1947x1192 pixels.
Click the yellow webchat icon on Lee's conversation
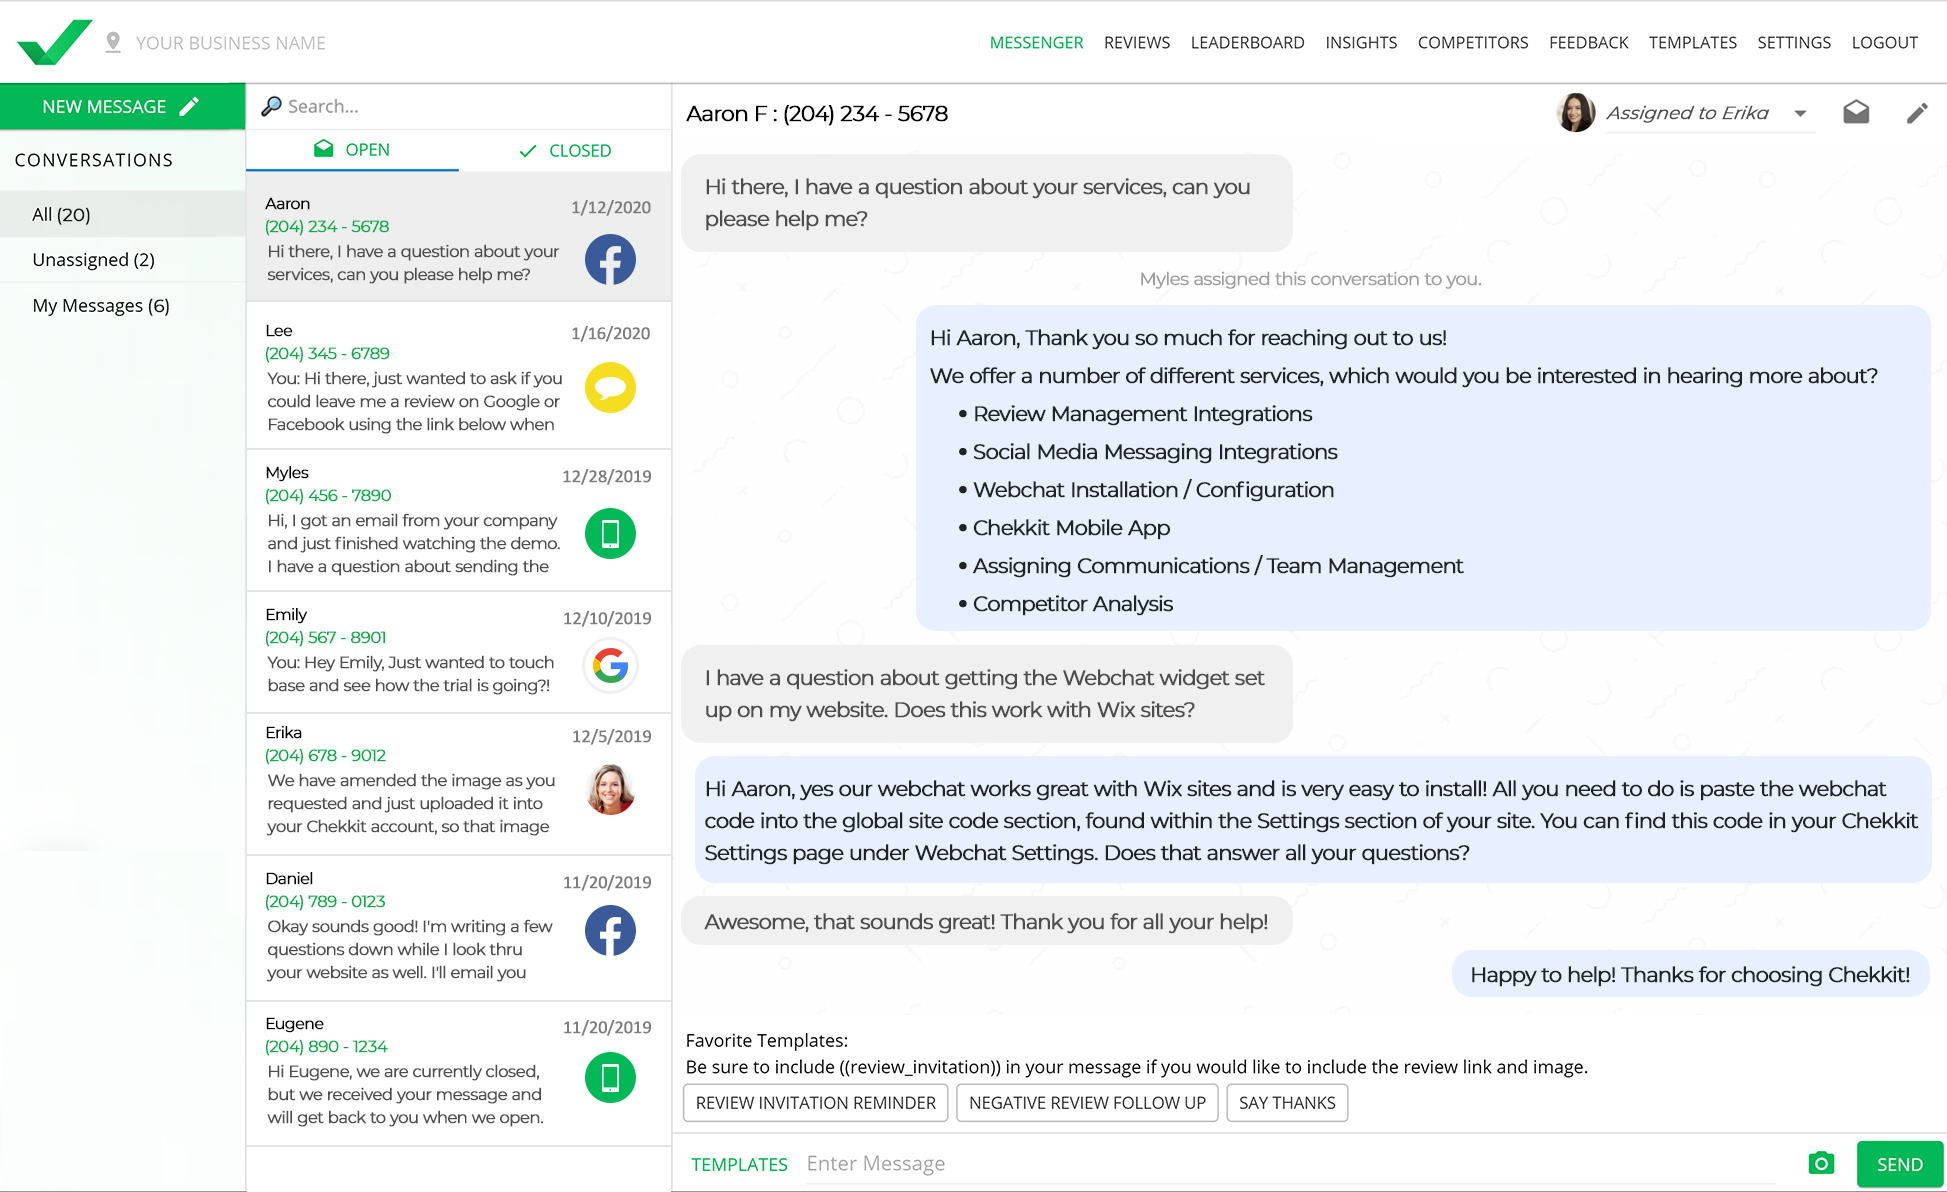610,388
